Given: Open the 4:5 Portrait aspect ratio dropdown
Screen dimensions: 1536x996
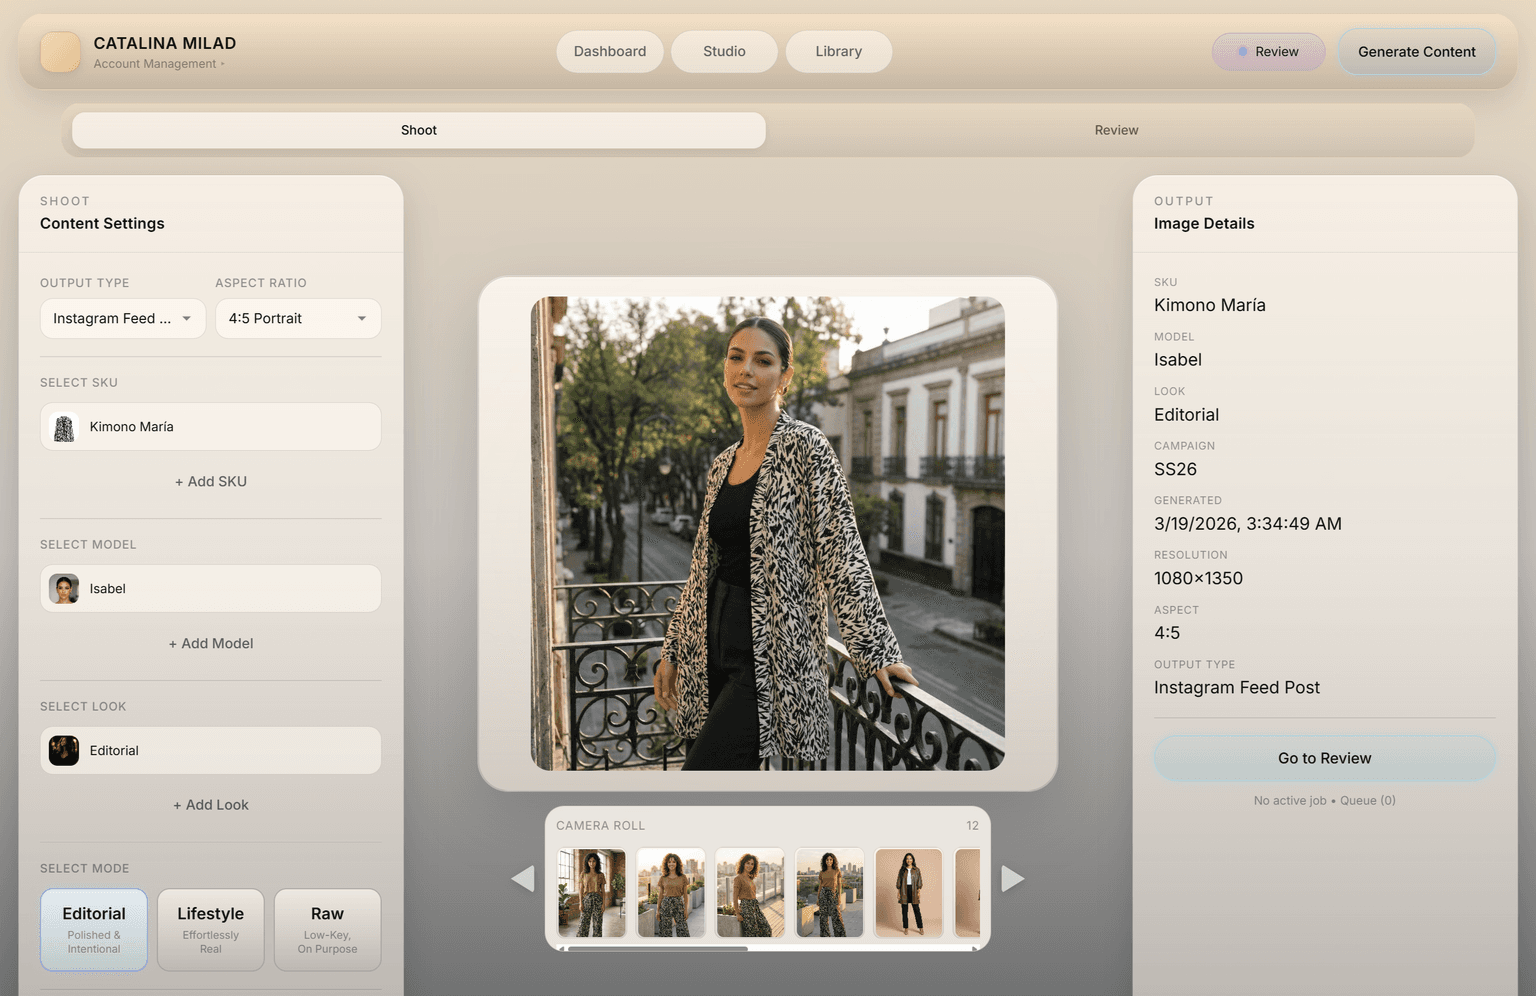Looking at the screenshot, I should pos(298,318).
